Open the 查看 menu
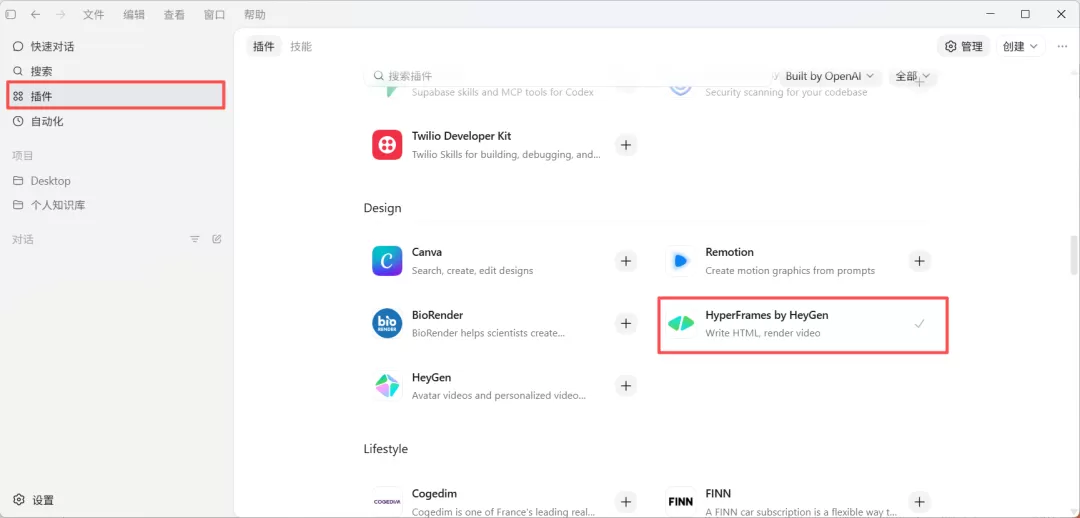Screen dimensions: 1080x518 click(174, 14)
